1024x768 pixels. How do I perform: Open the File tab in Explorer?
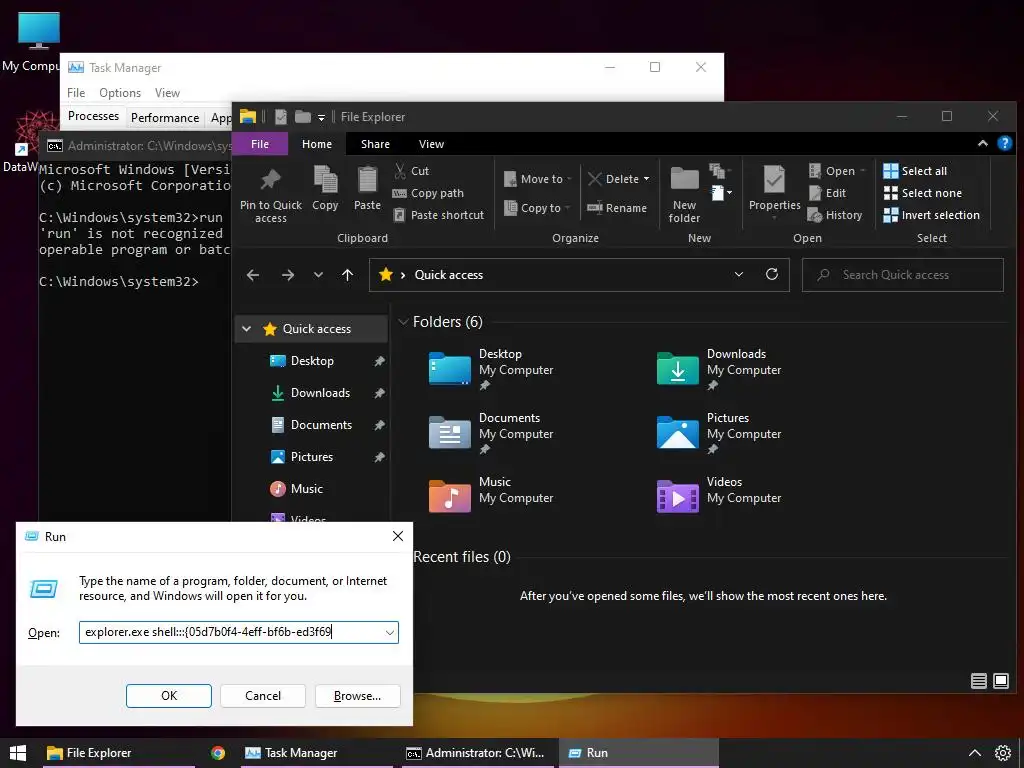(260, 144)
